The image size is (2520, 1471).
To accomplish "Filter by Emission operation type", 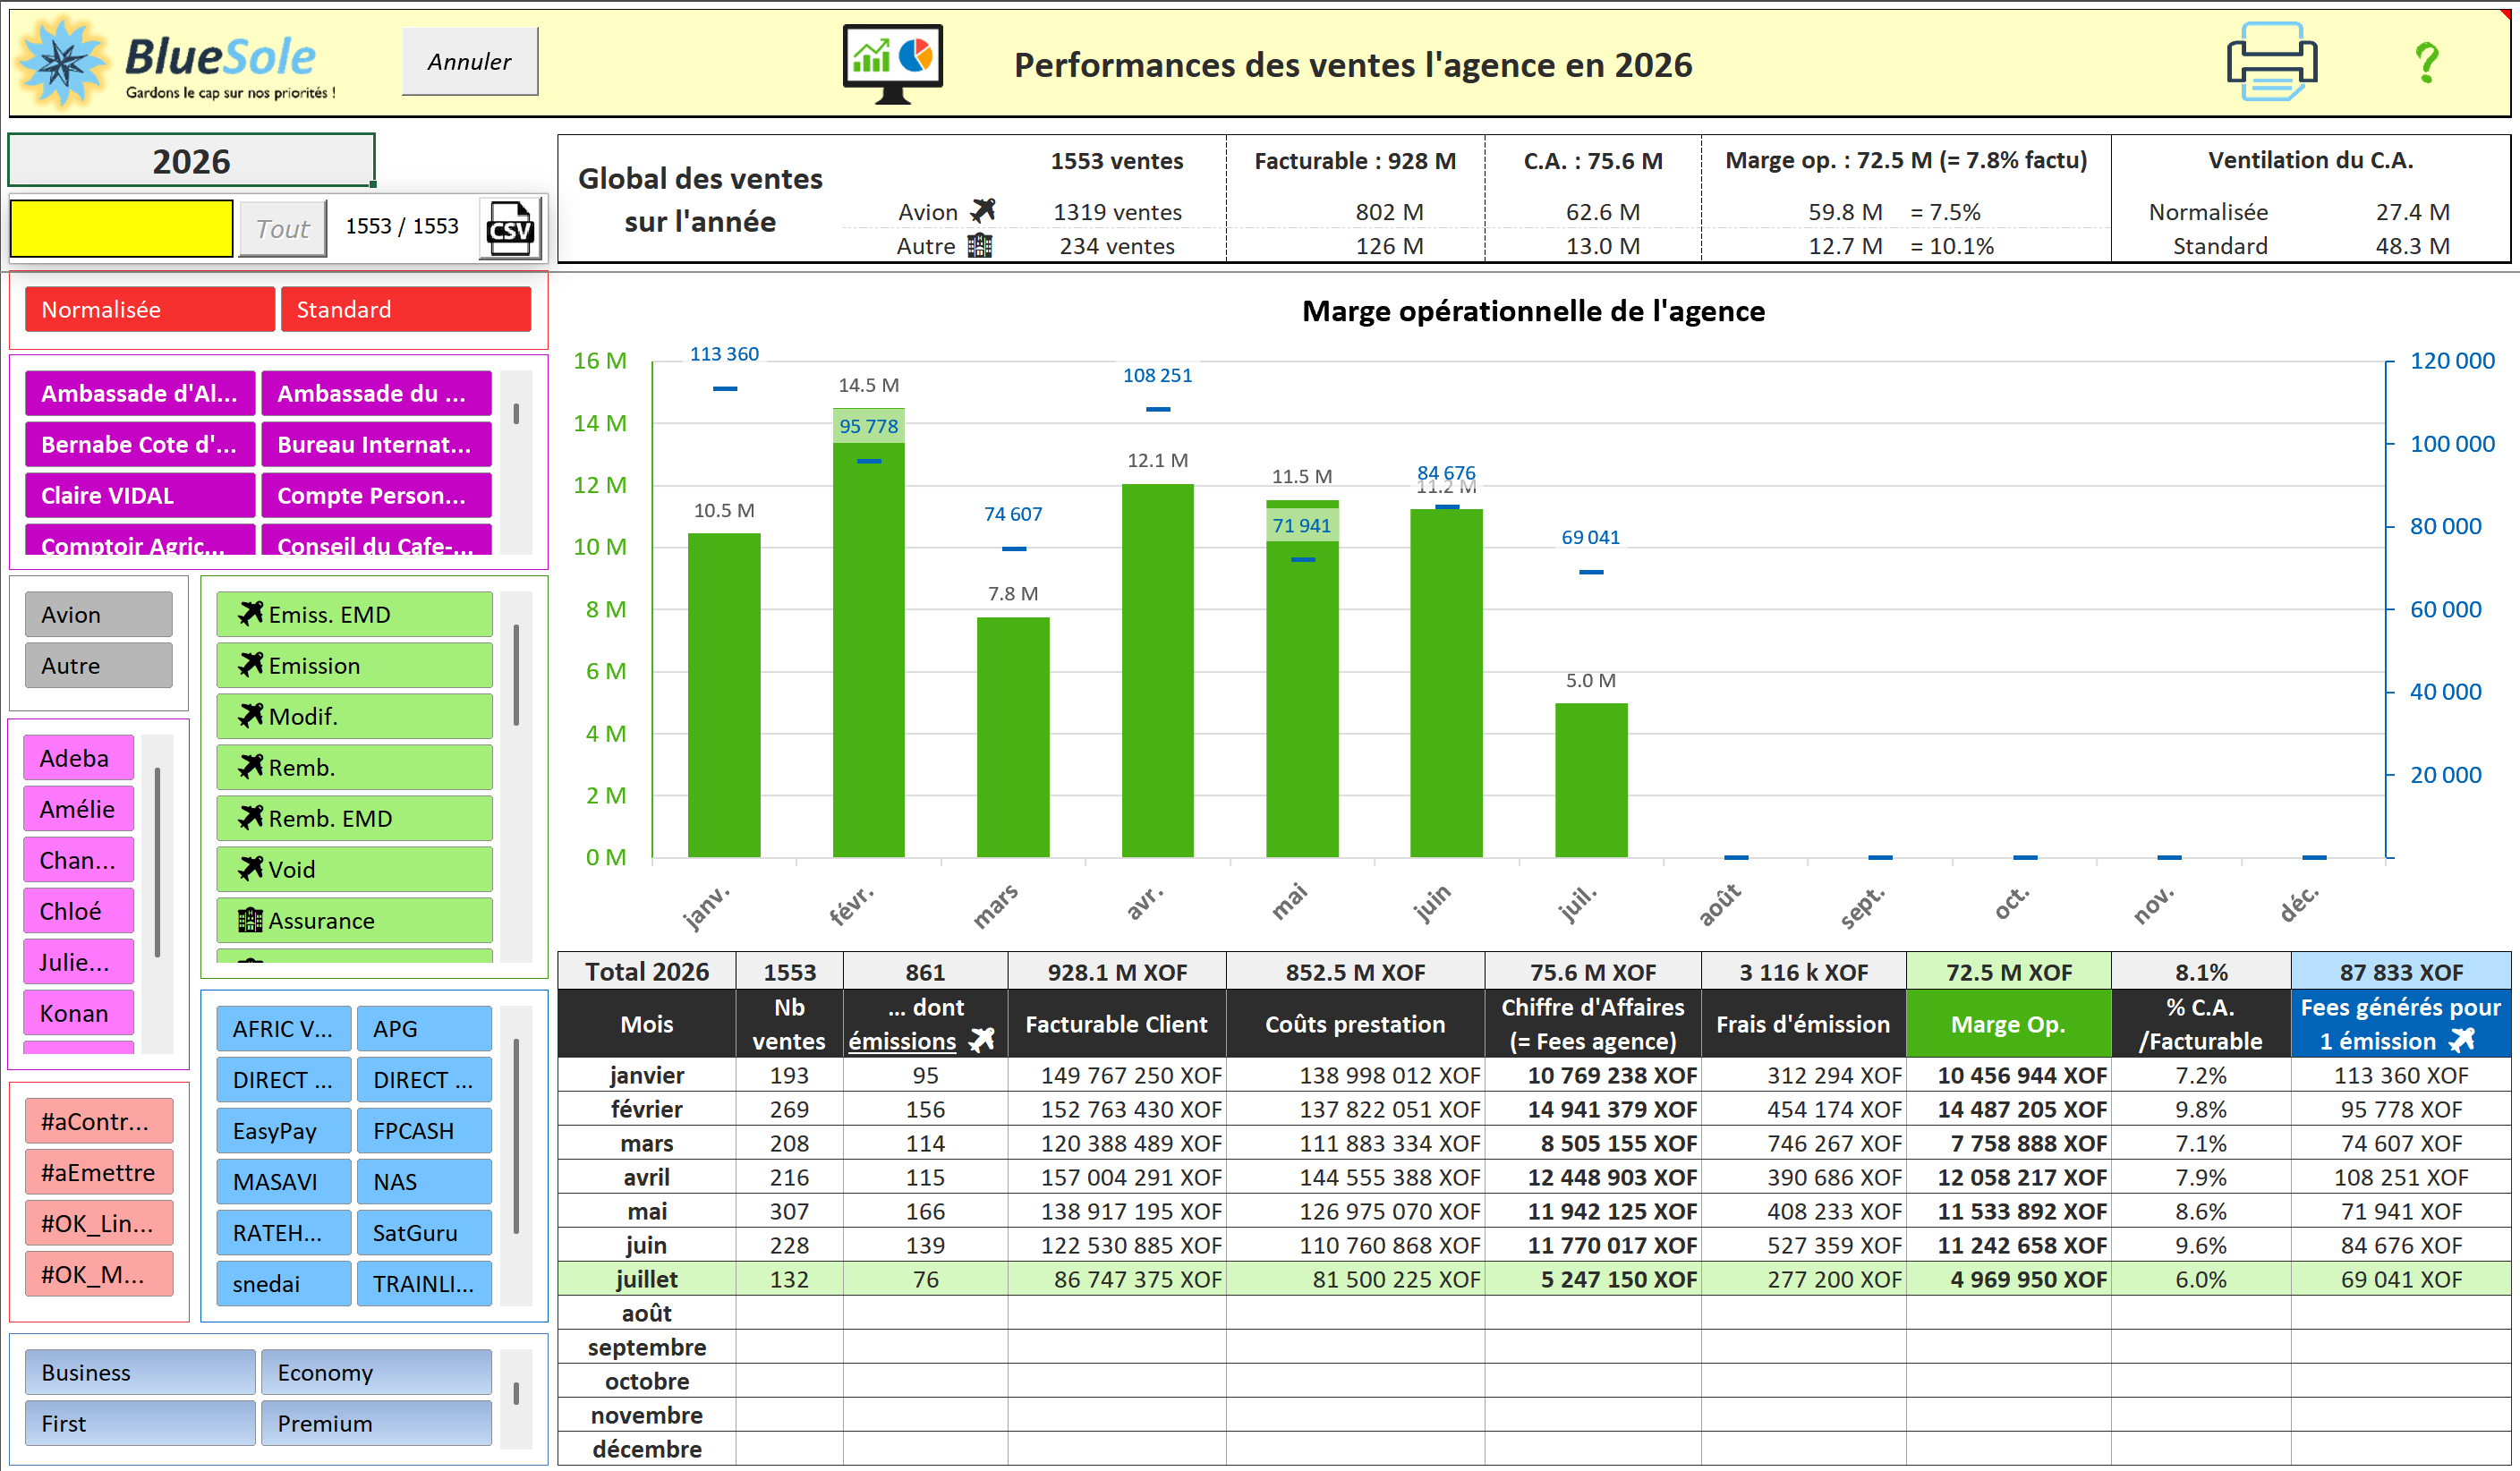I will [355, 666].
